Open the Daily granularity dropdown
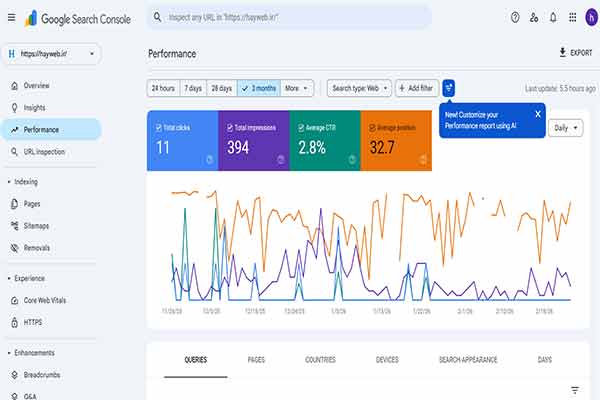Viewport: 600px width, 400px height. [x=566, y=128]
